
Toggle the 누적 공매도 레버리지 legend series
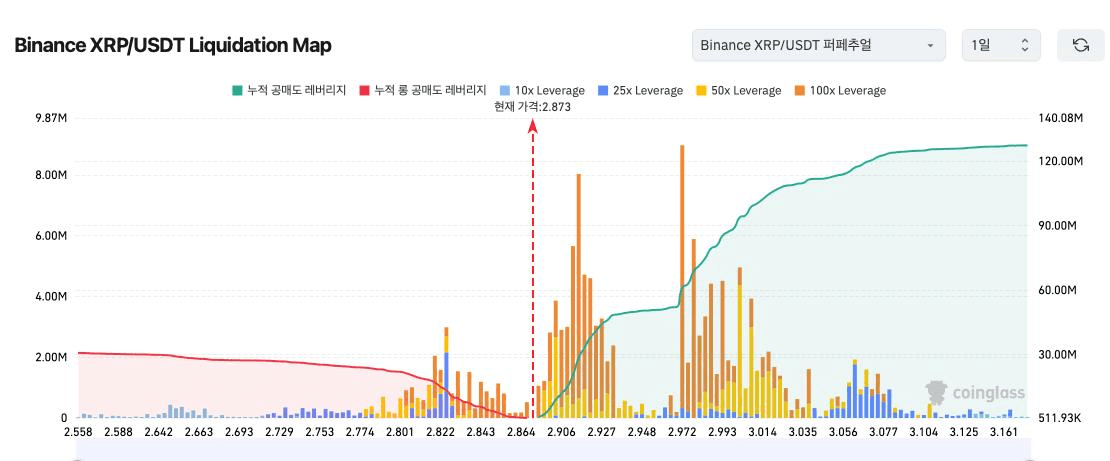(289, 91)
